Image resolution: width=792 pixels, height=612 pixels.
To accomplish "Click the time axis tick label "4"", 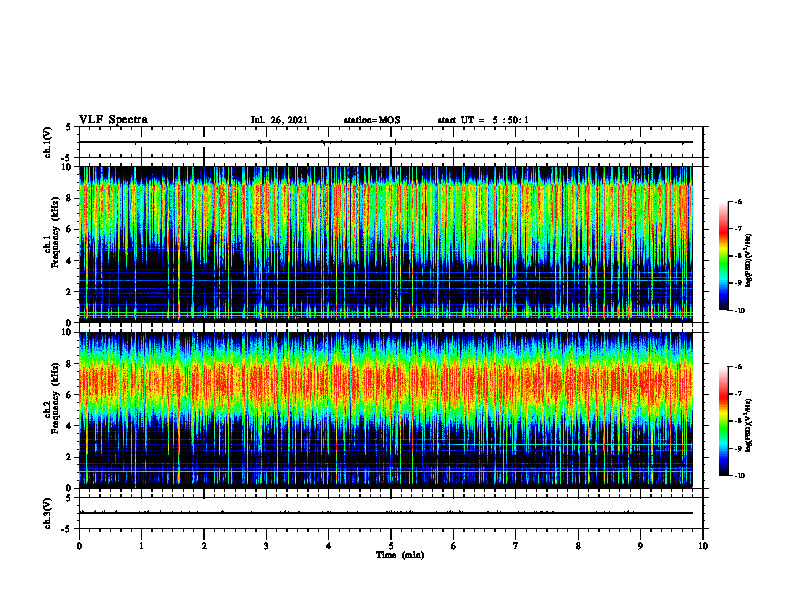I will 329,546.
